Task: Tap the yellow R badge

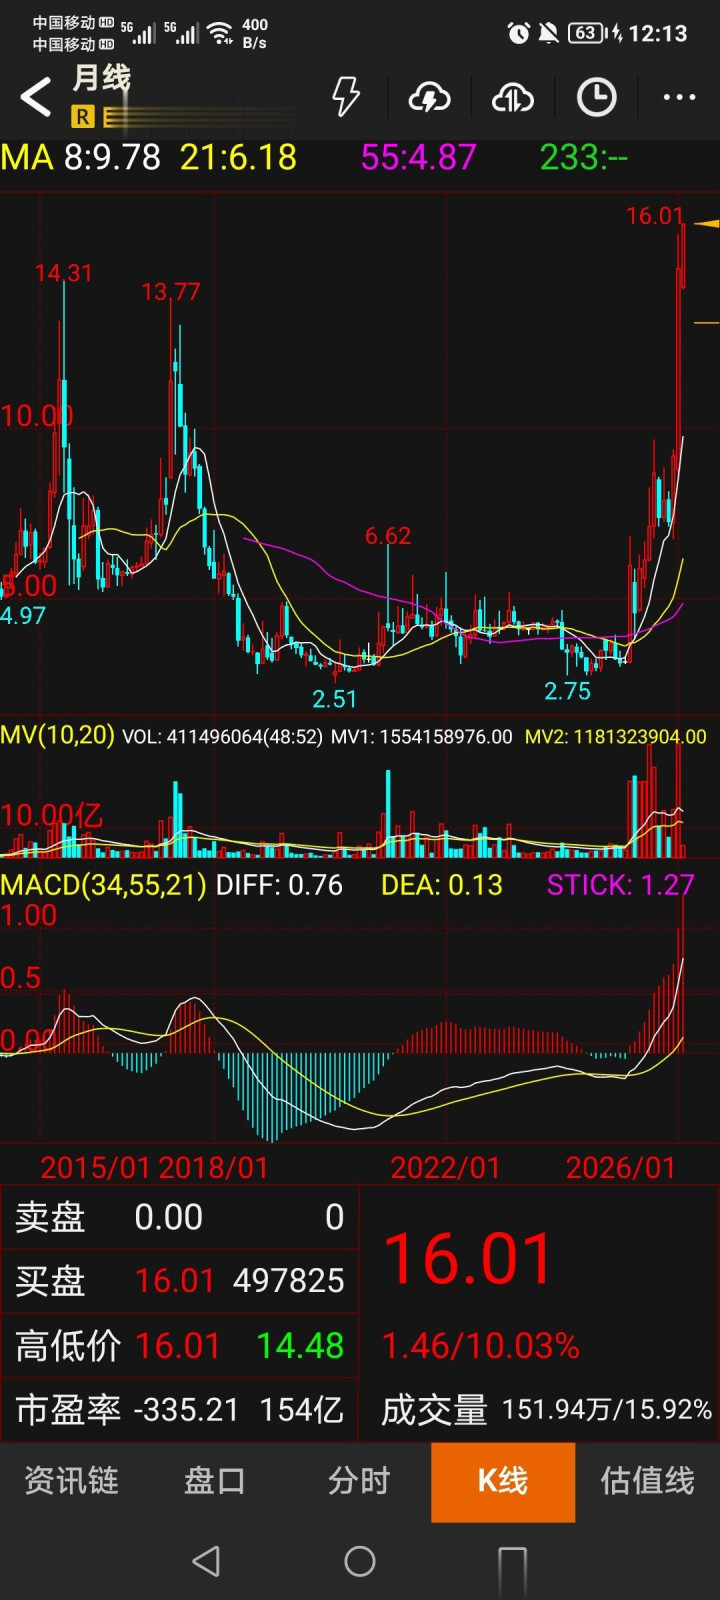Action: (82, 117)
